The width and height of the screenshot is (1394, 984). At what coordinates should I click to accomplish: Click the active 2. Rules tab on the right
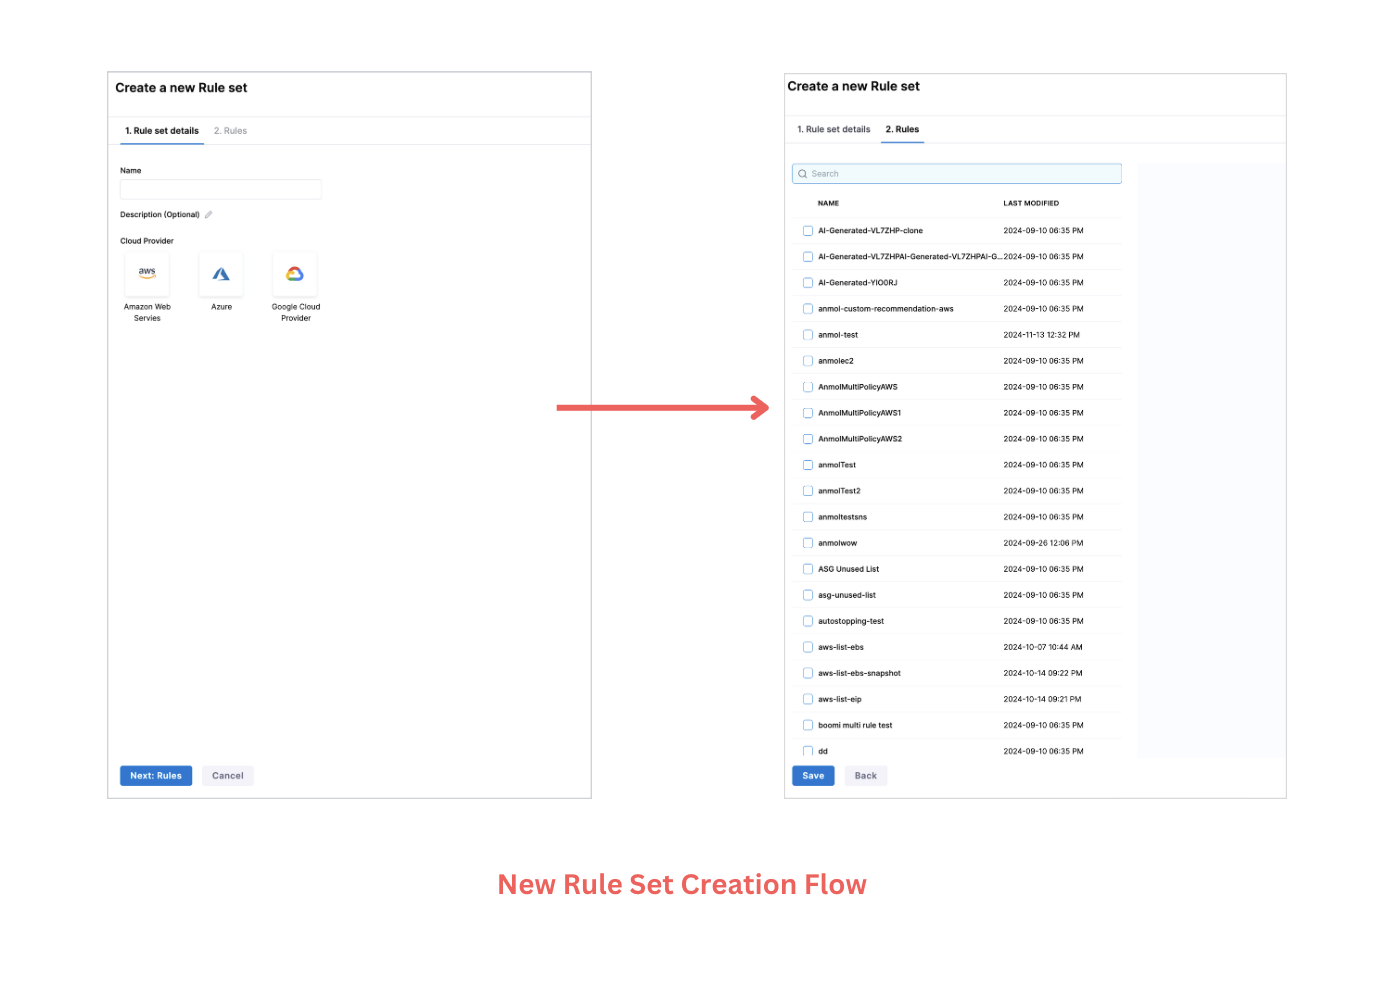tap(902, 129)
